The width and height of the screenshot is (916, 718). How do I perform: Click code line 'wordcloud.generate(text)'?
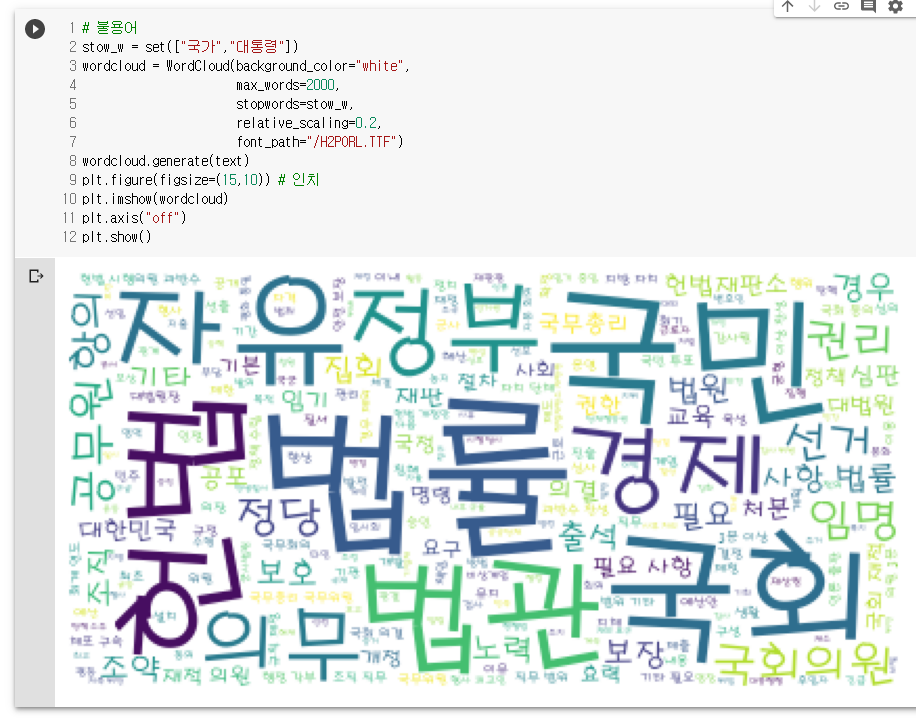pos(165,161)
